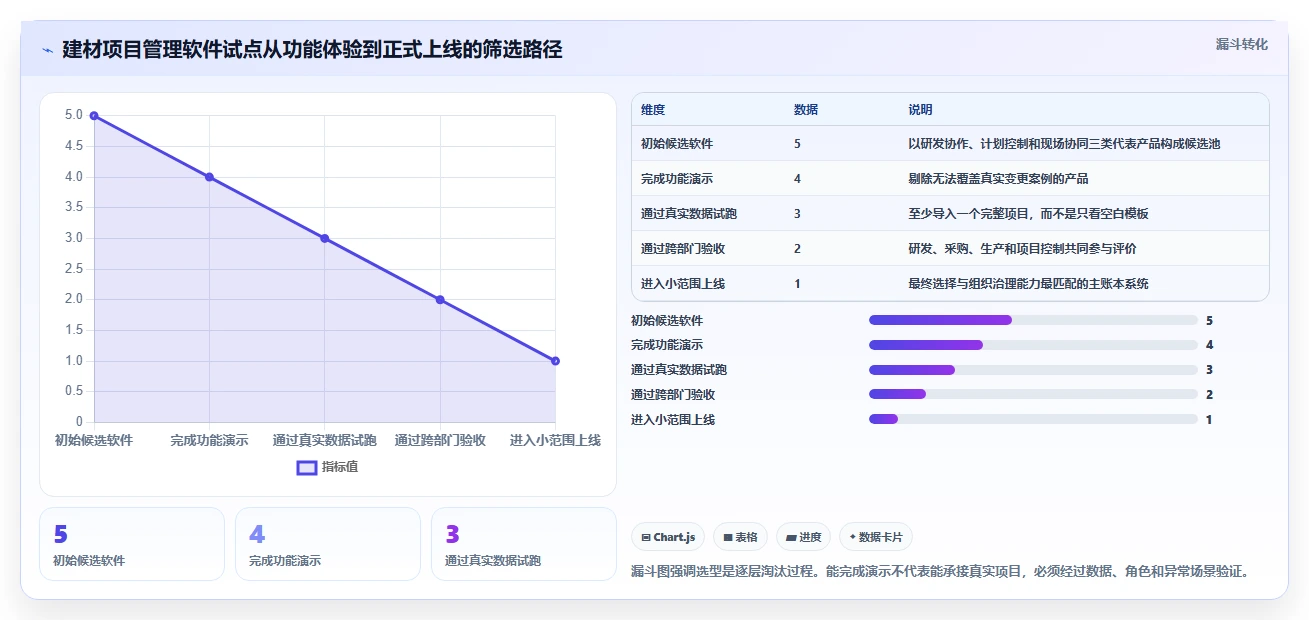
Task: Click the y-axis tick value 5.0
Action: pyautogui.click(x=74, y=115)
